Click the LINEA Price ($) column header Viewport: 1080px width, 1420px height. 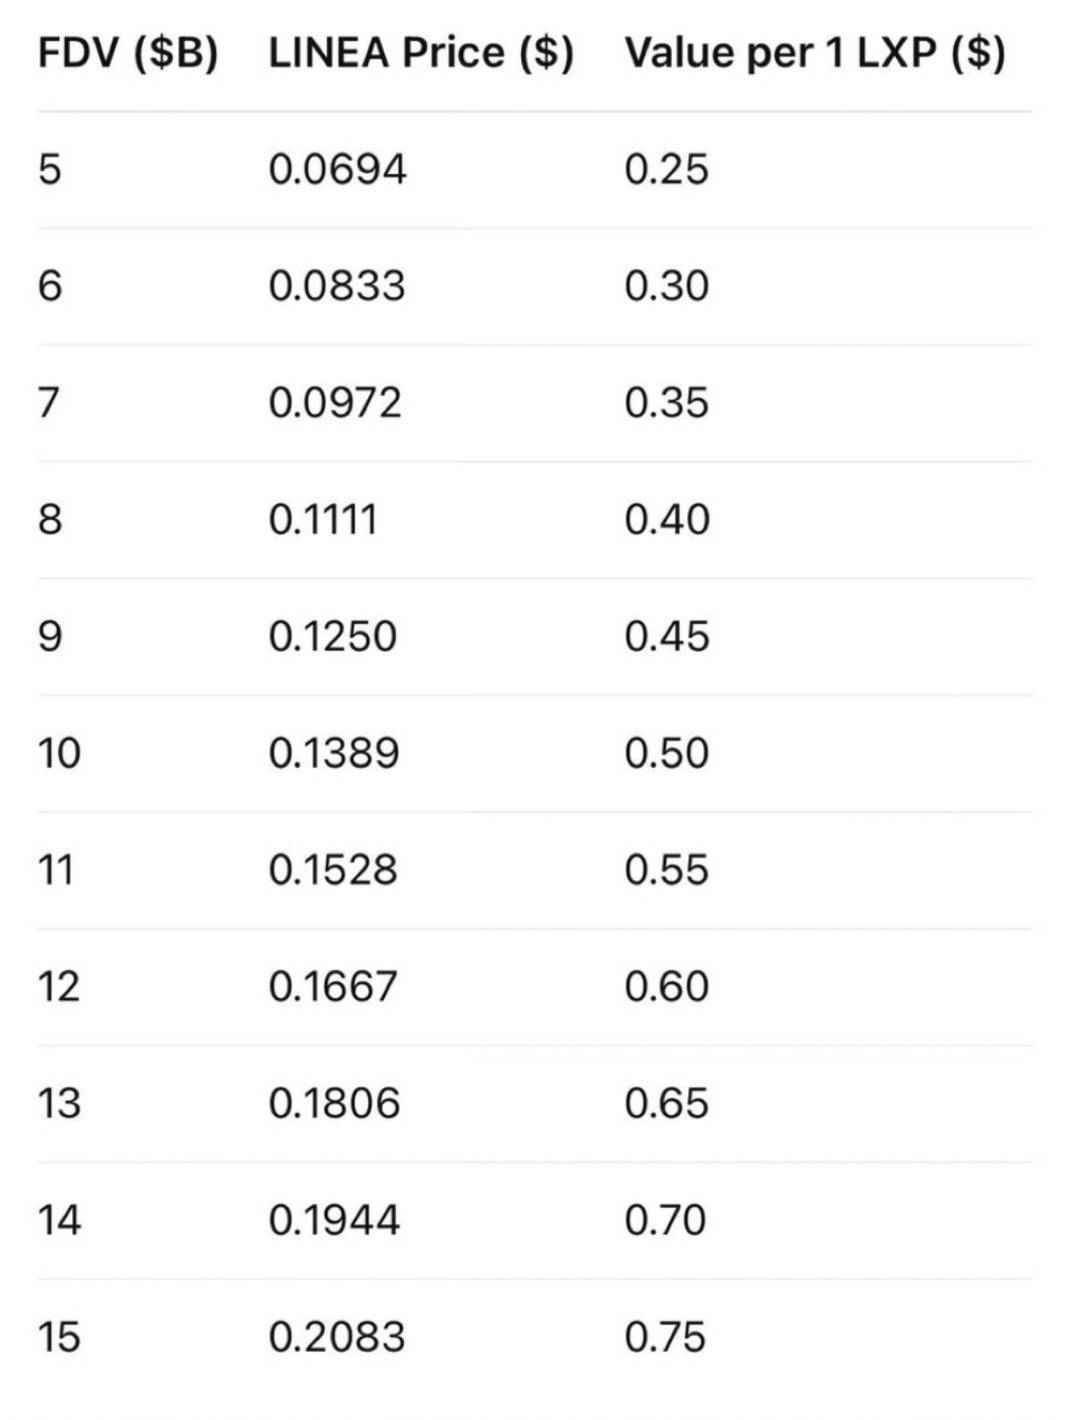(x=421, y=53)
